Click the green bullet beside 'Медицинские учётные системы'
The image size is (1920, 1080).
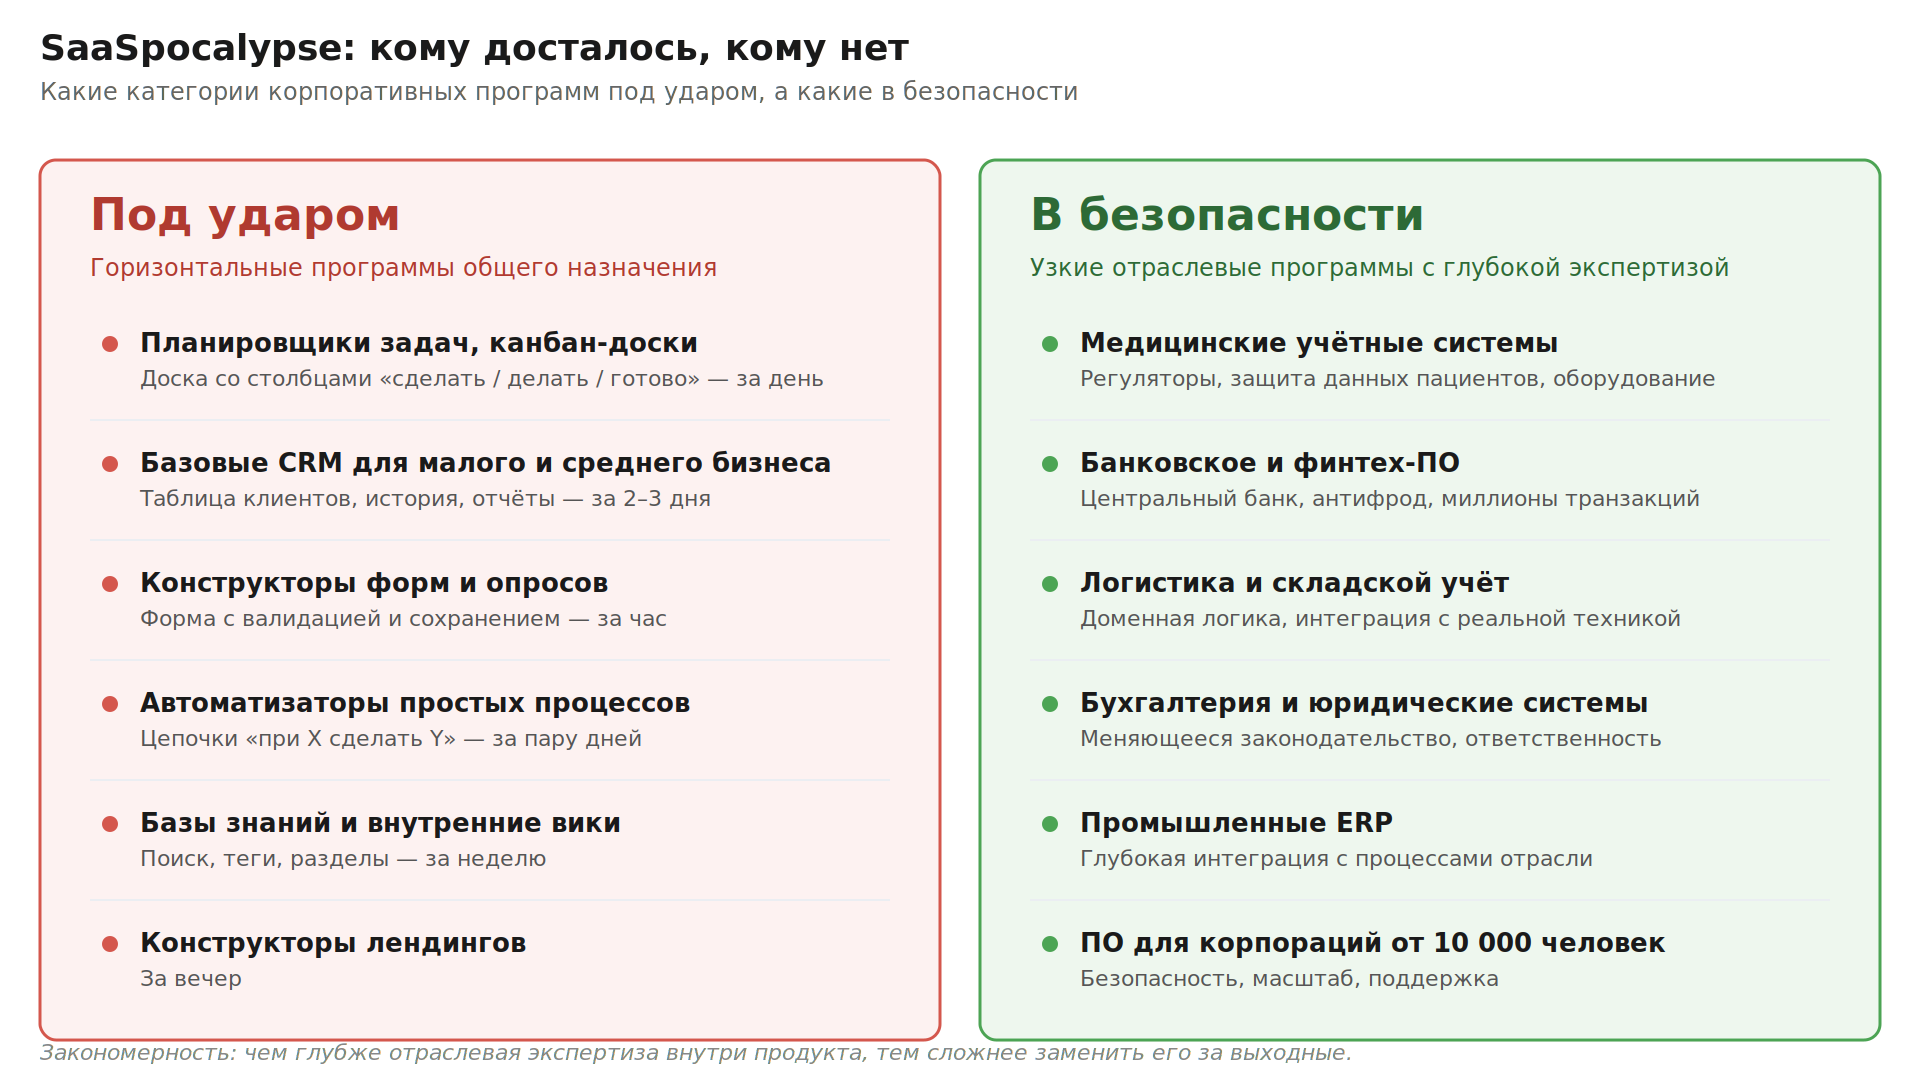[1050, 344]
